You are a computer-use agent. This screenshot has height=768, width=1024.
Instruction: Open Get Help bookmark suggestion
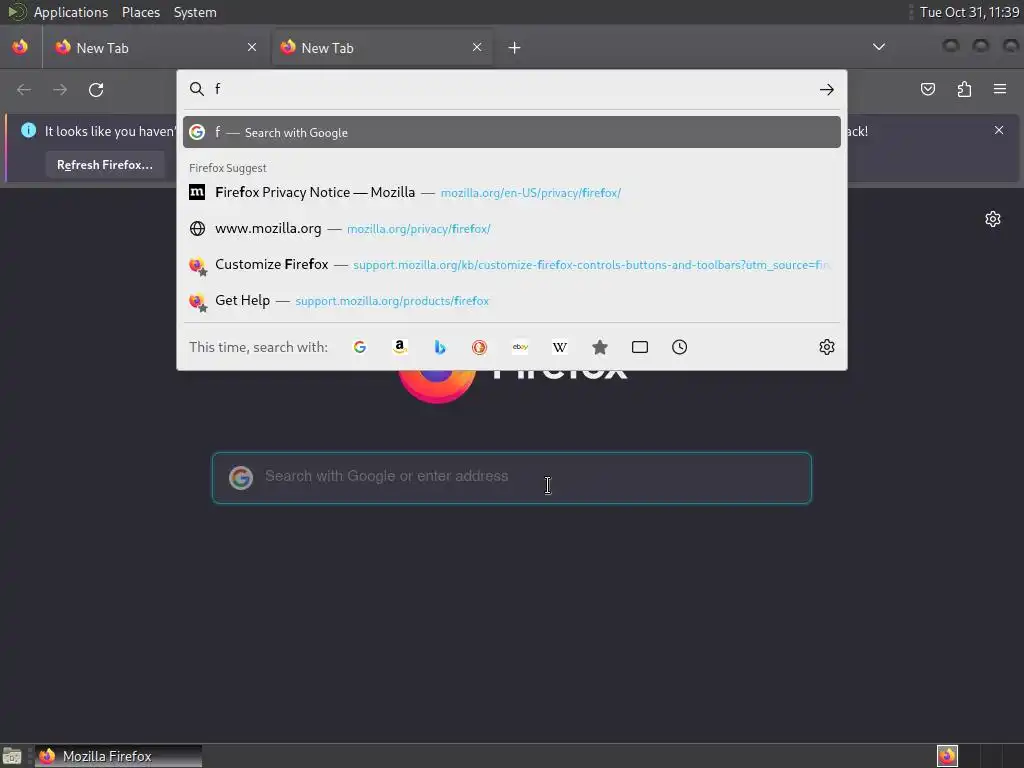tap(511, 300)
